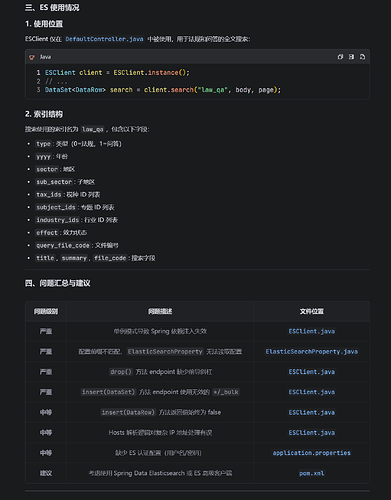
Task: Open the application.properties link
Action: (x=312, y=453)
